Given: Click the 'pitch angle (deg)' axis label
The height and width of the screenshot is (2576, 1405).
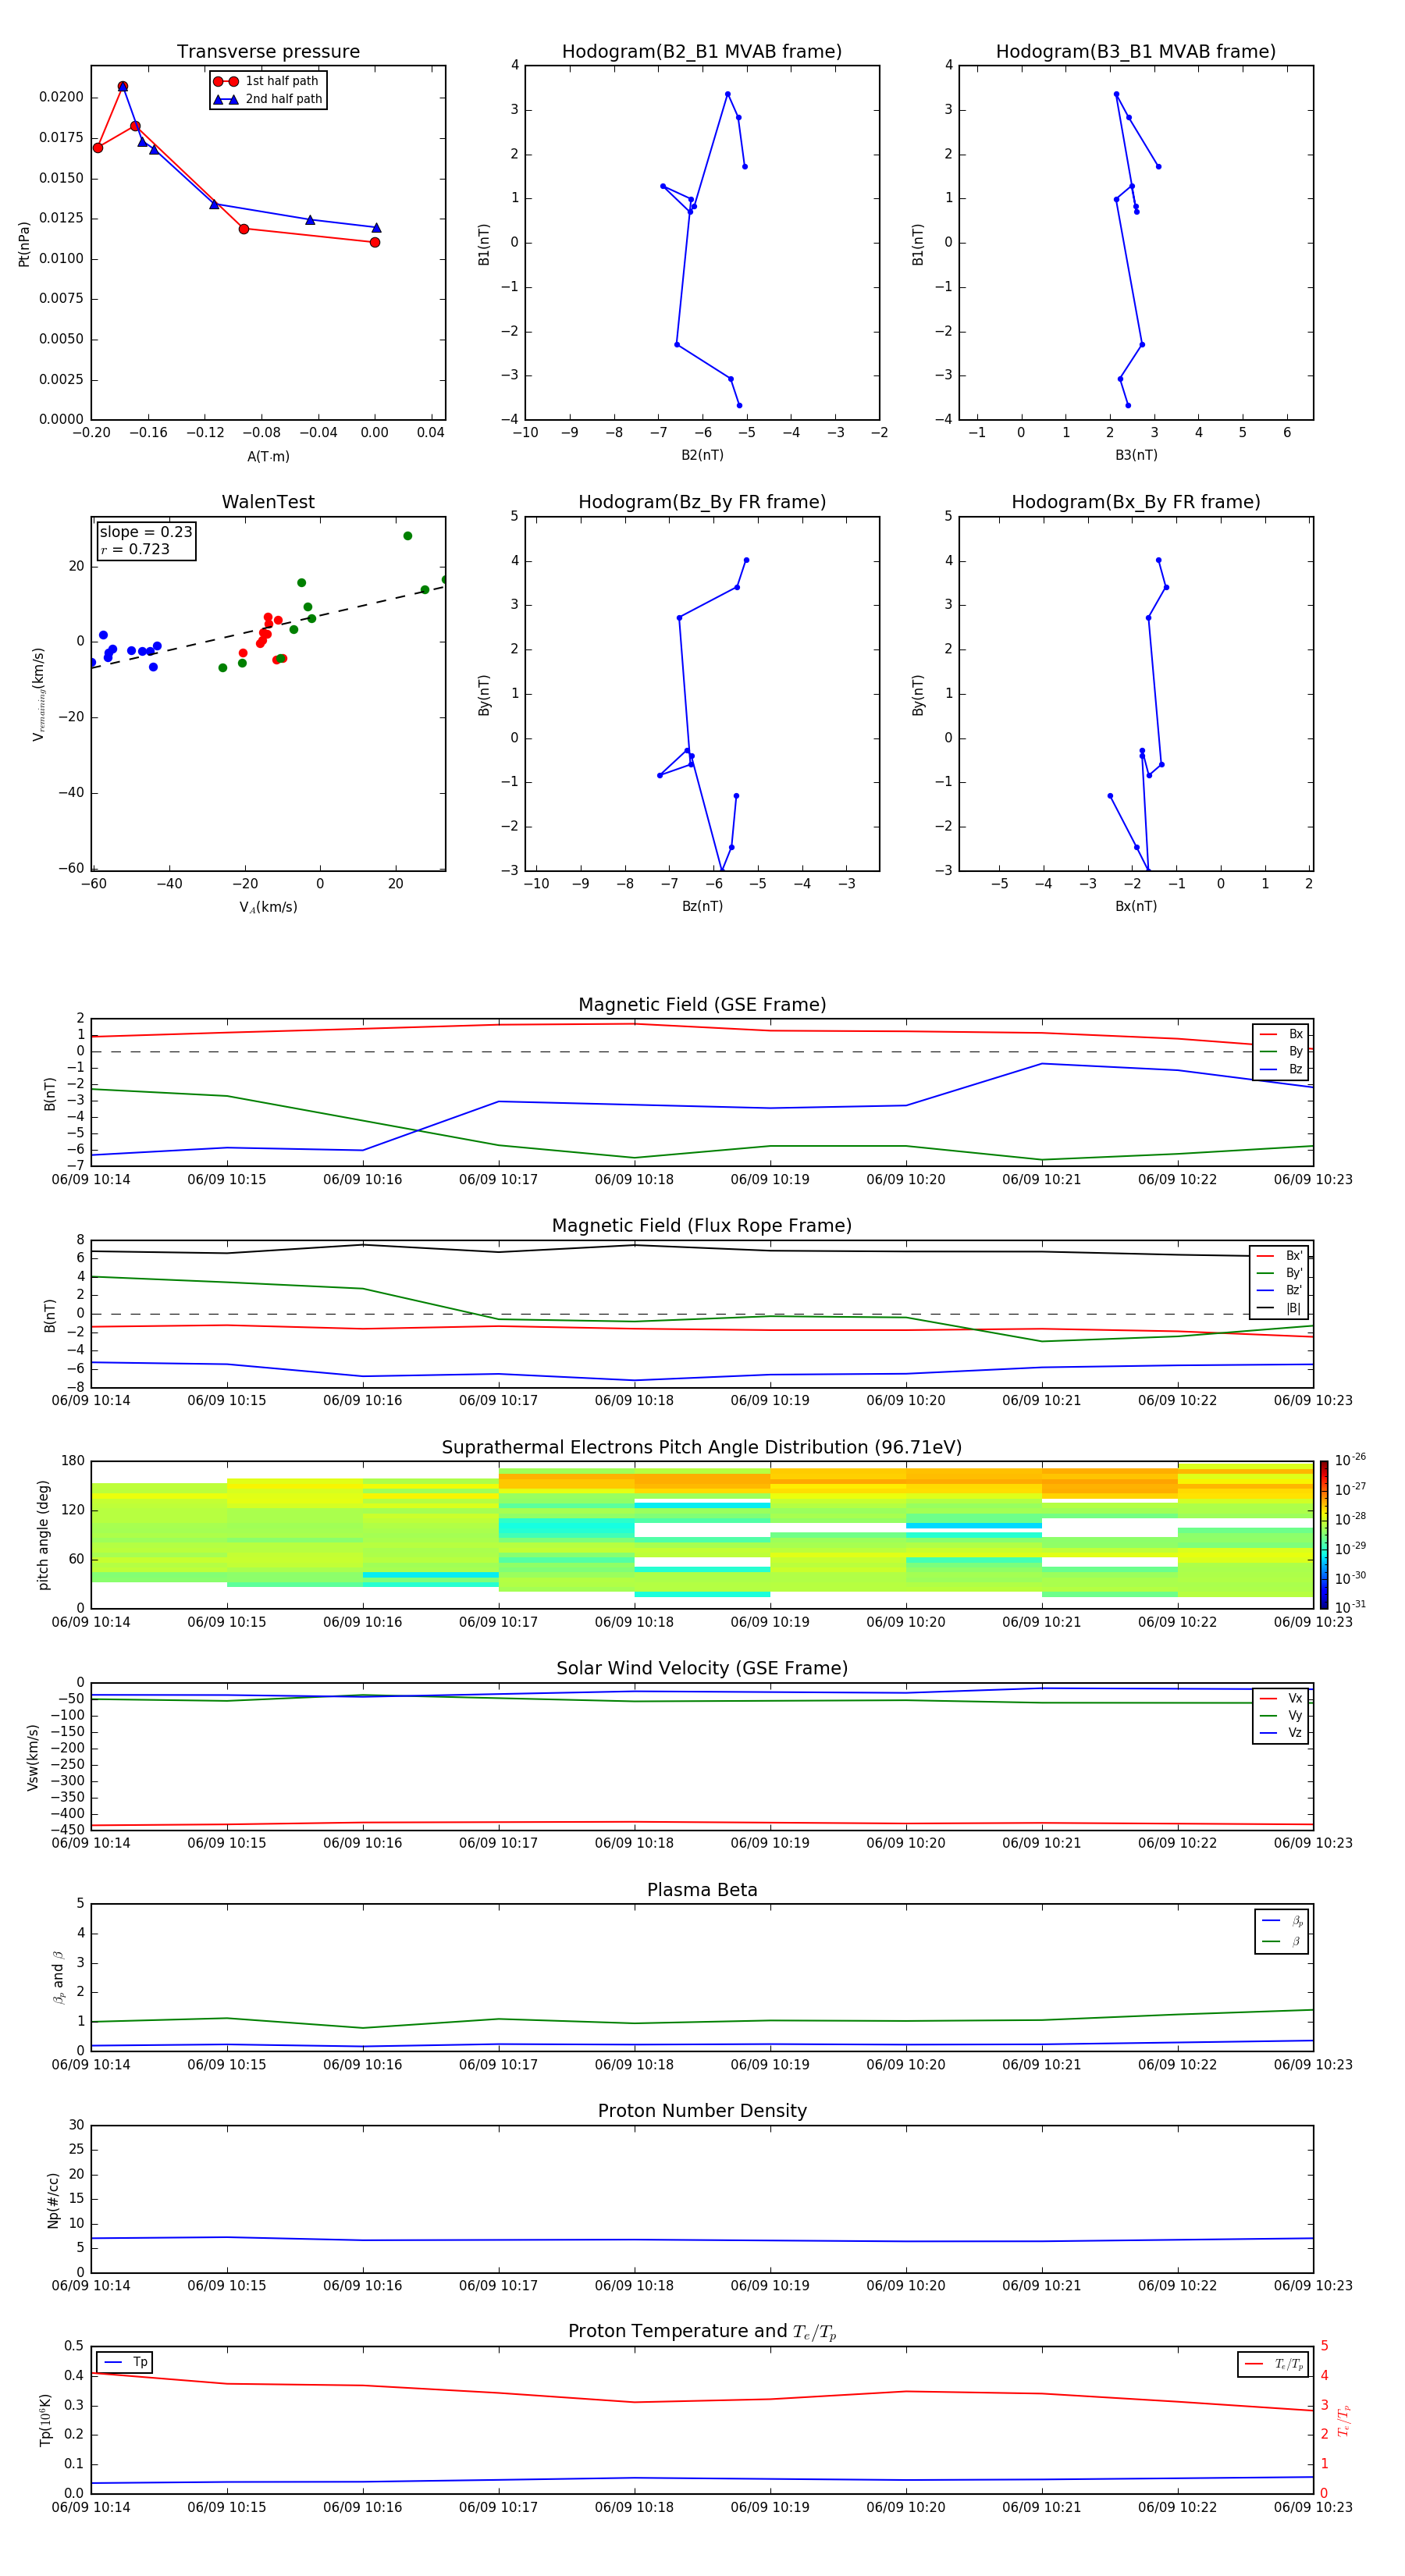Looking at the screenshot, I should point(43,1534).
